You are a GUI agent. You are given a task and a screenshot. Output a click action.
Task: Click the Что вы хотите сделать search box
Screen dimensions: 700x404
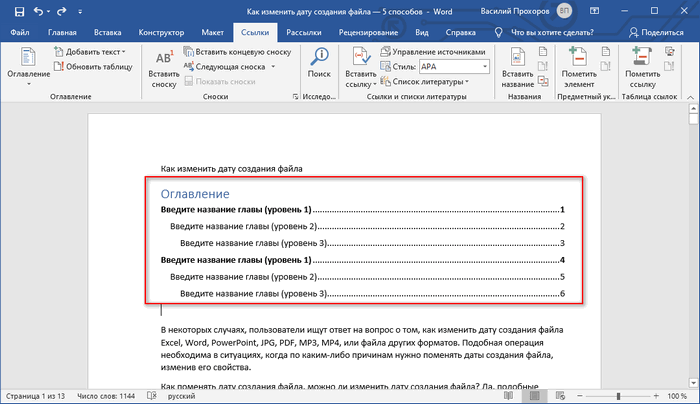pyautogui.click(x=552, y=33)
